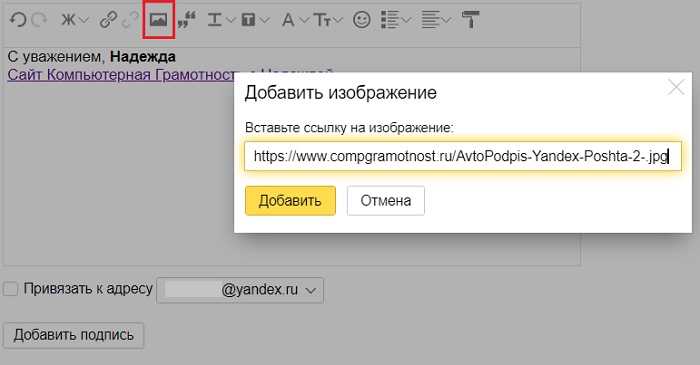This screenshot has height=365, width=700.
Task: Click the 'Вставьте ссылку на изображение' label
Action: tap(349, 128)
